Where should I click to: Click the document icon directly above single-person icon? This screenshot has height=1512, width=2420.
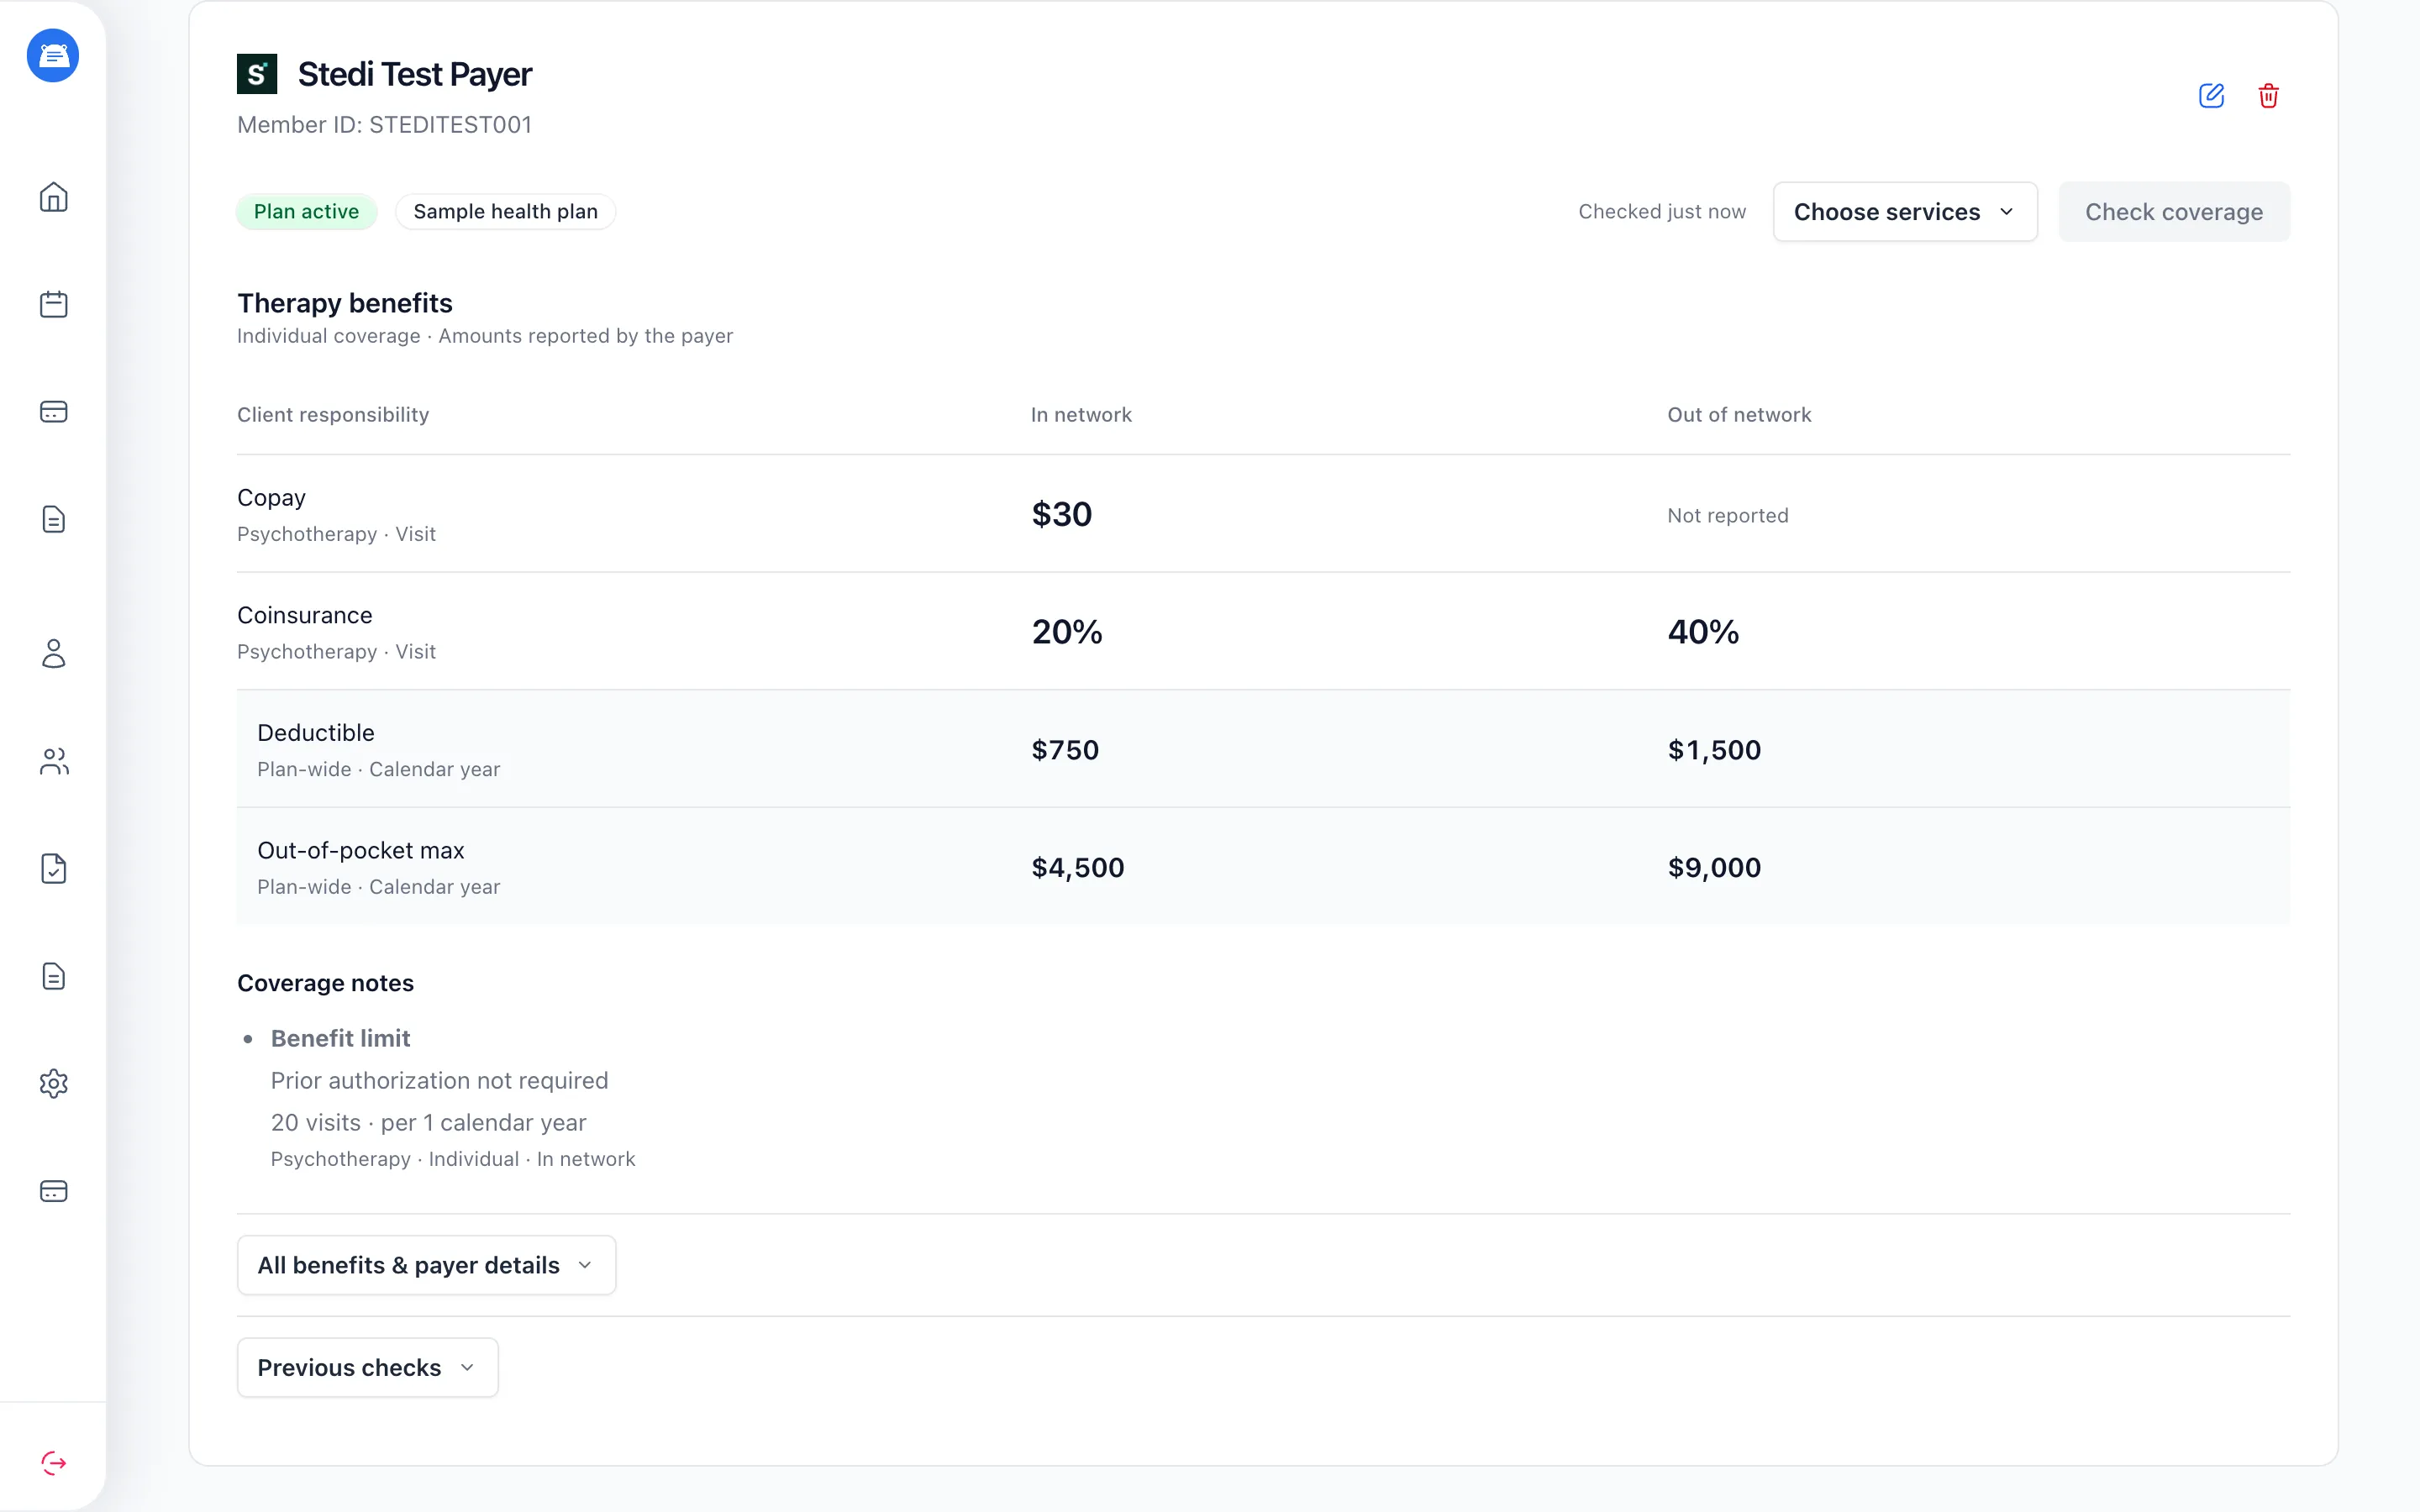[53, 519]
